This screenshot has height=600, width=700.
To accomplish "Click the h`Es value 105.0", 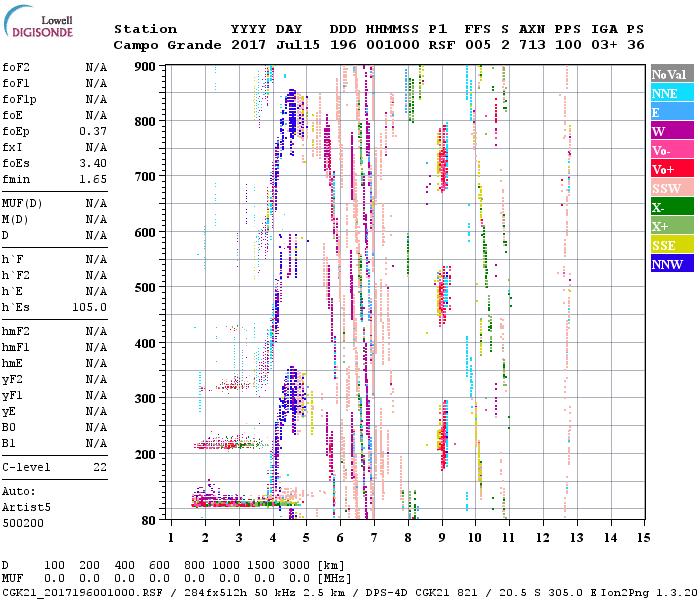I will point(90,307).
